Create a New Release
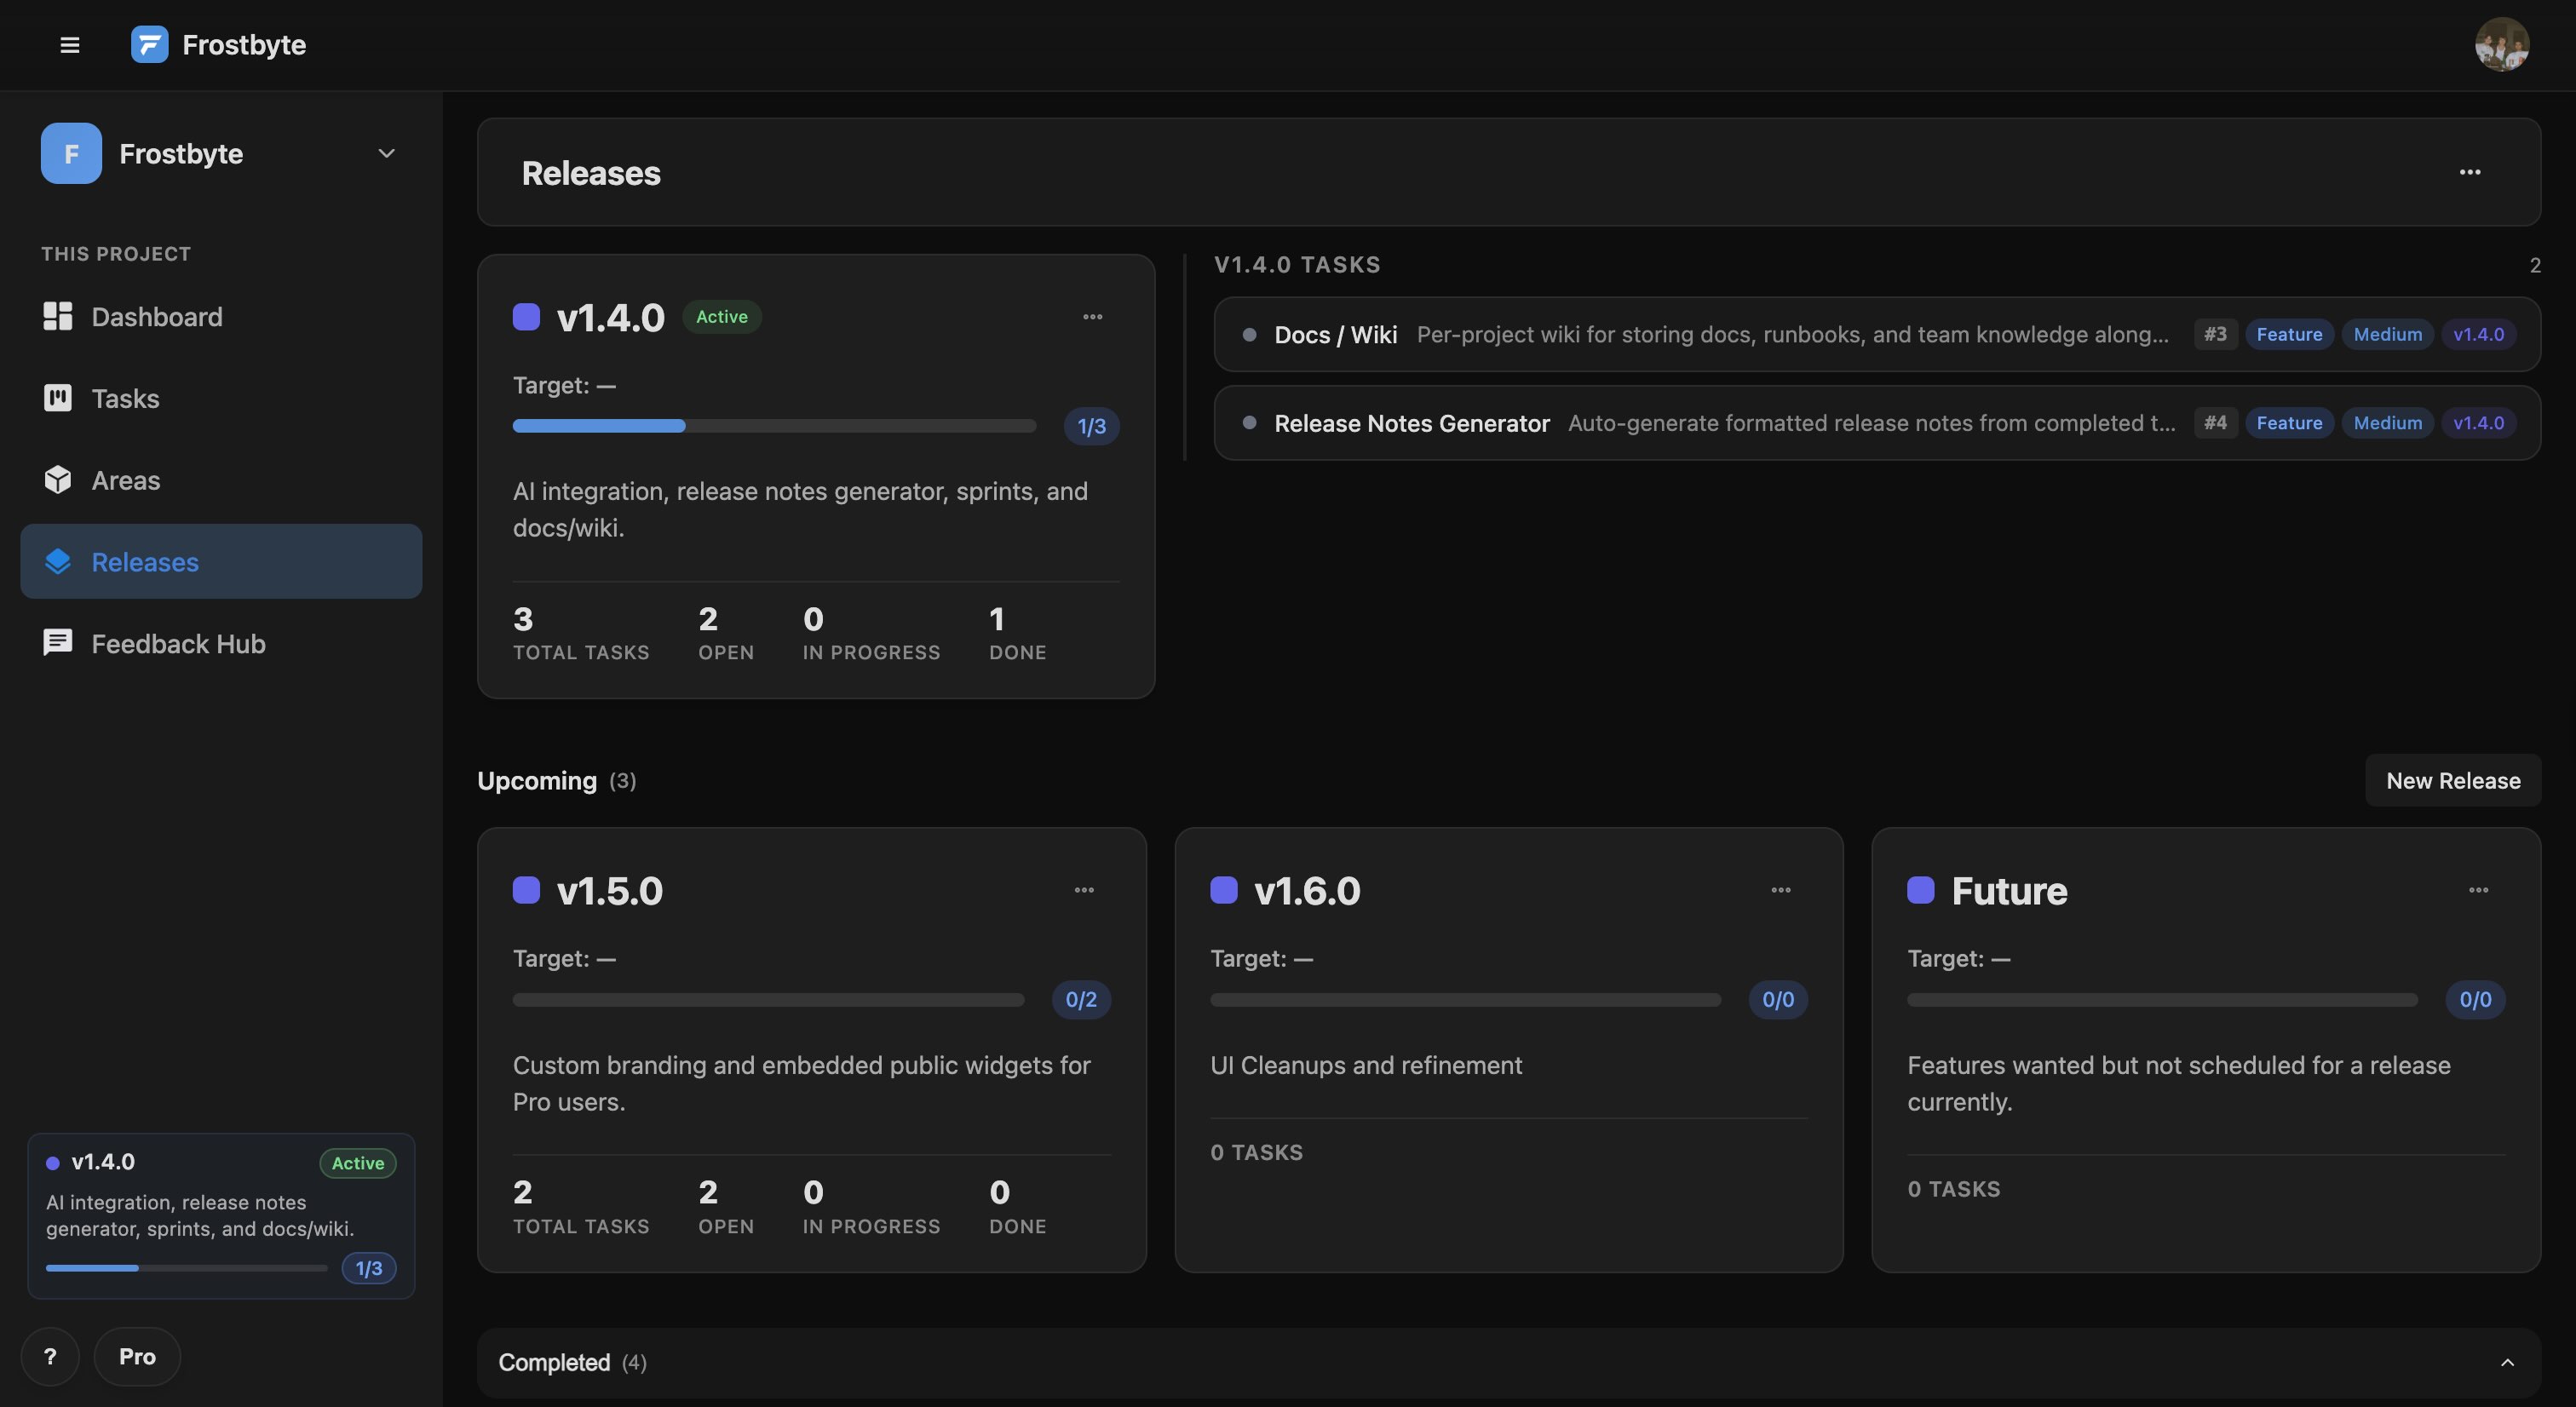 pyautogui.click(x=2453, y=780)
